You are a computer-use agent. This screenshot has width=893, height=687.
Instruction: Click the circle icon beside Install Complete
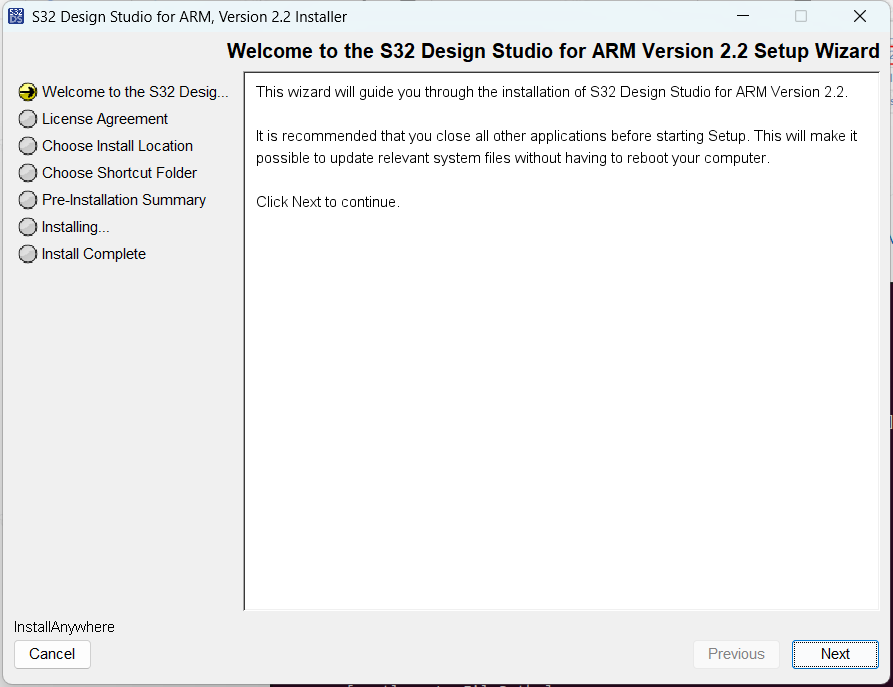pyautogui.click(x=28, y=254)
